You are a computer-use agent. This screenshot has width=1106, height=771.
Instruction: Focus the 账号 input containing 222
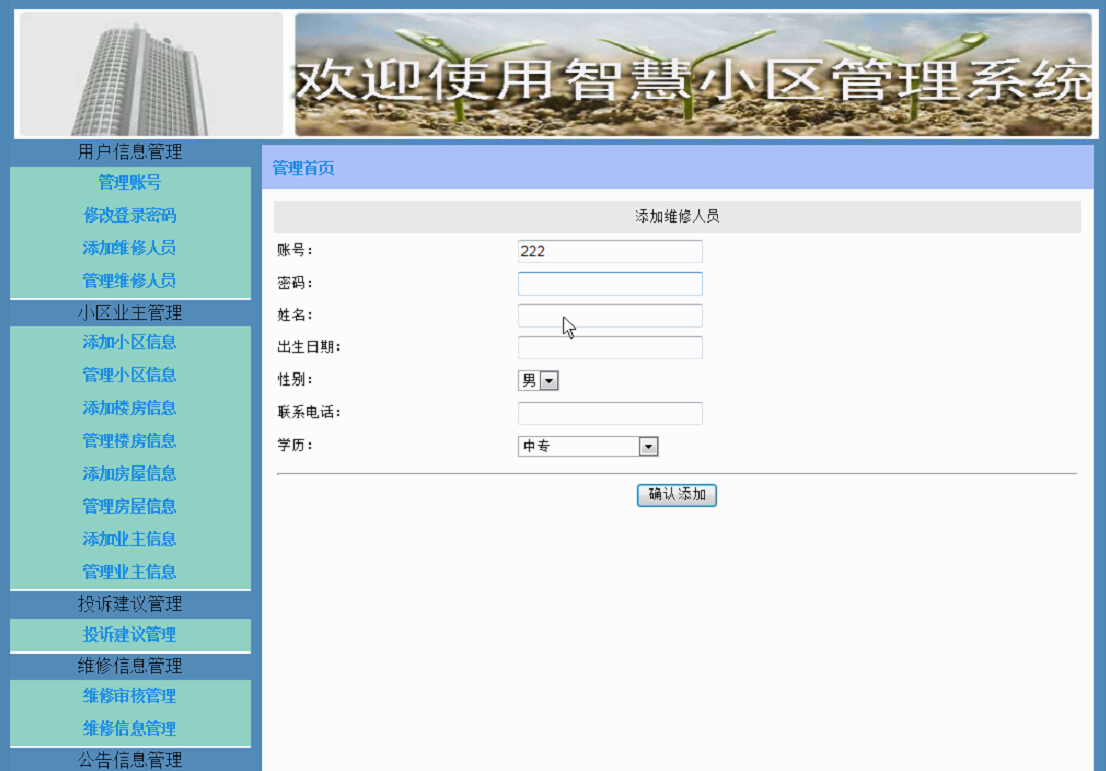[610, 251]
